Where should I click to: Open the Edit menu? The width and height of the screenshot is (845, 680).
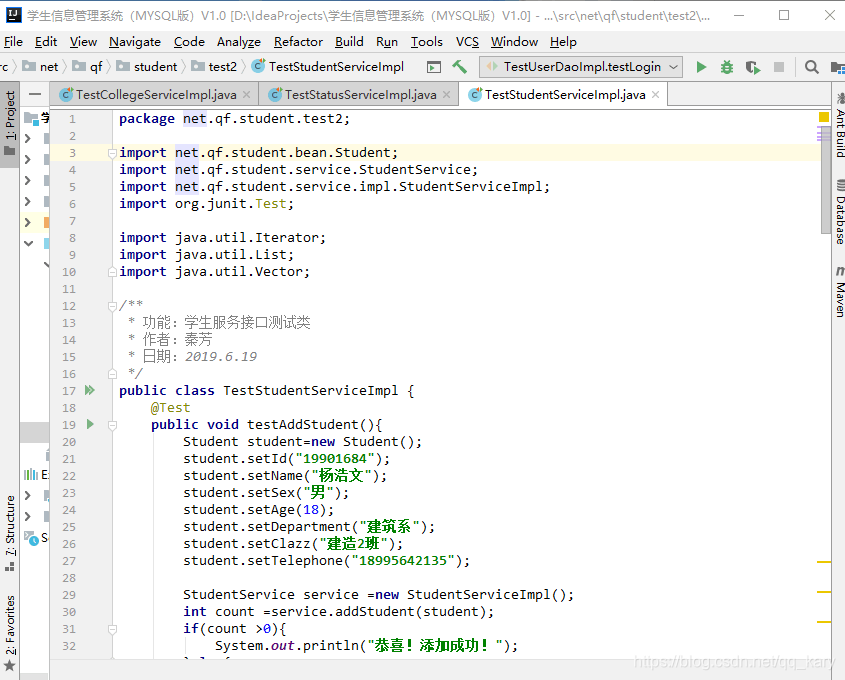pyautogui.click(x=46, y=41)
